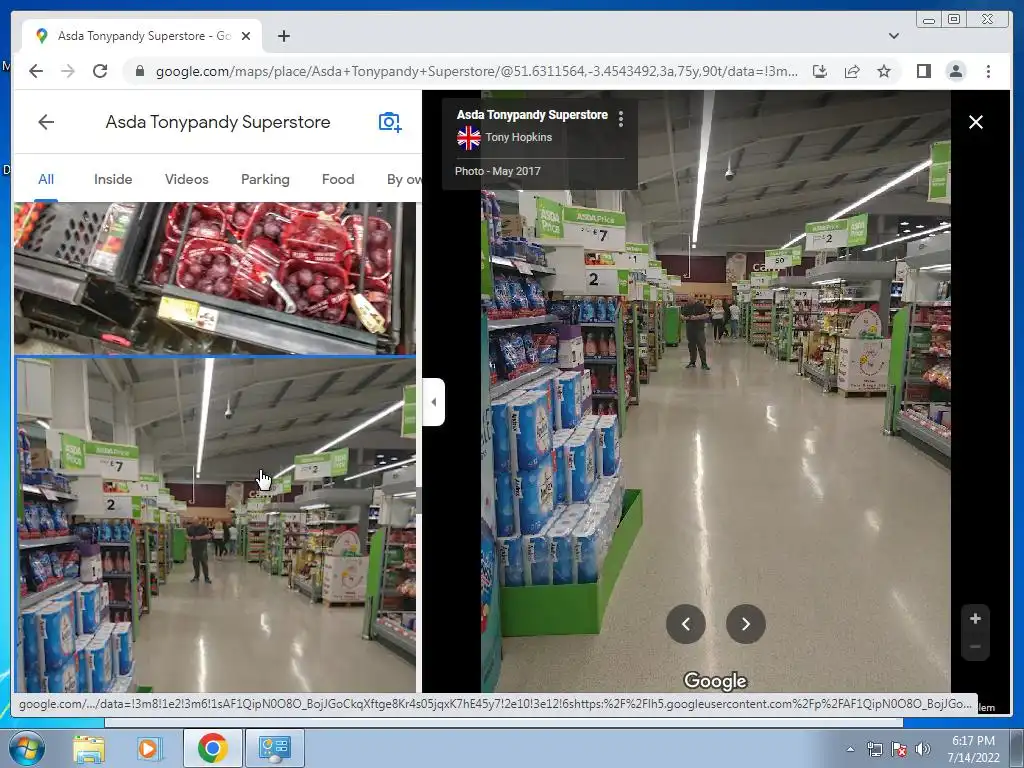Viewport: 1024px width, 768px height.
Task: Select the Asda Tonypandy Superstore browser tab
Action: click(142, 36)
